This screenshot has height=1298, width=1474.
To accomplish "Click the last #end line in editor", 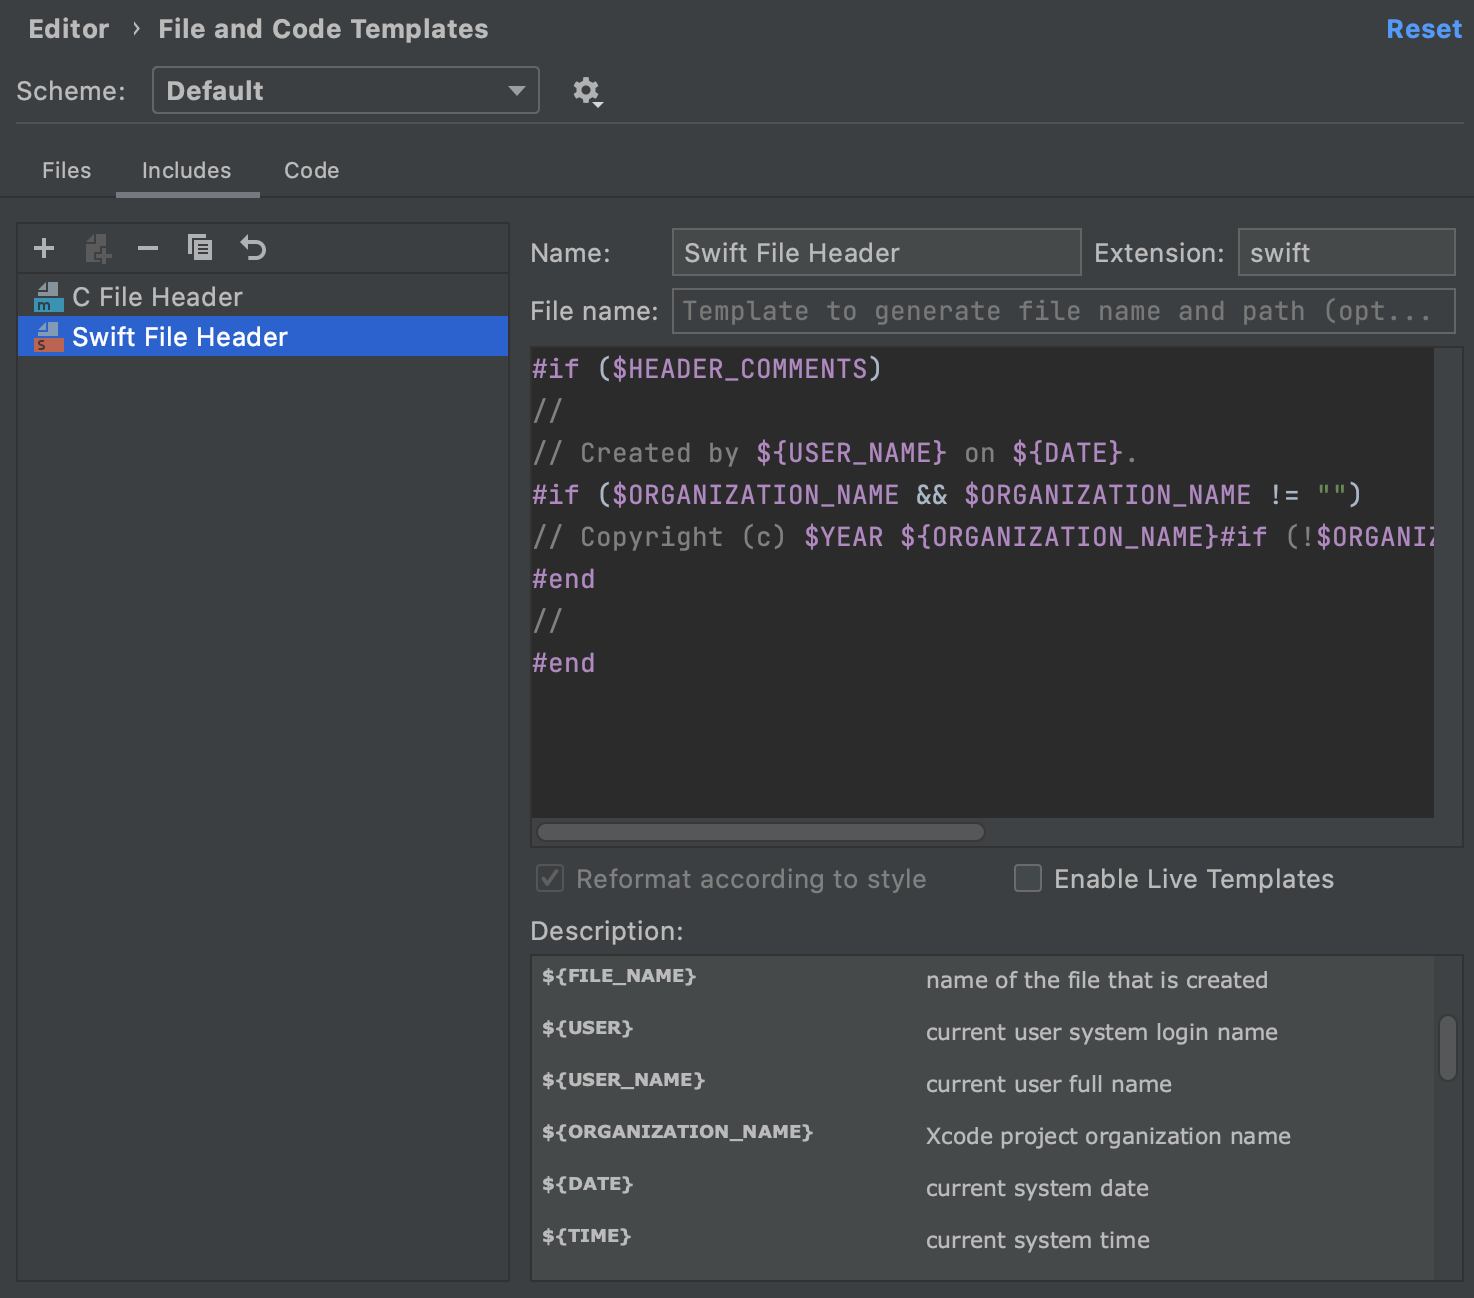I will click(564, 663).
